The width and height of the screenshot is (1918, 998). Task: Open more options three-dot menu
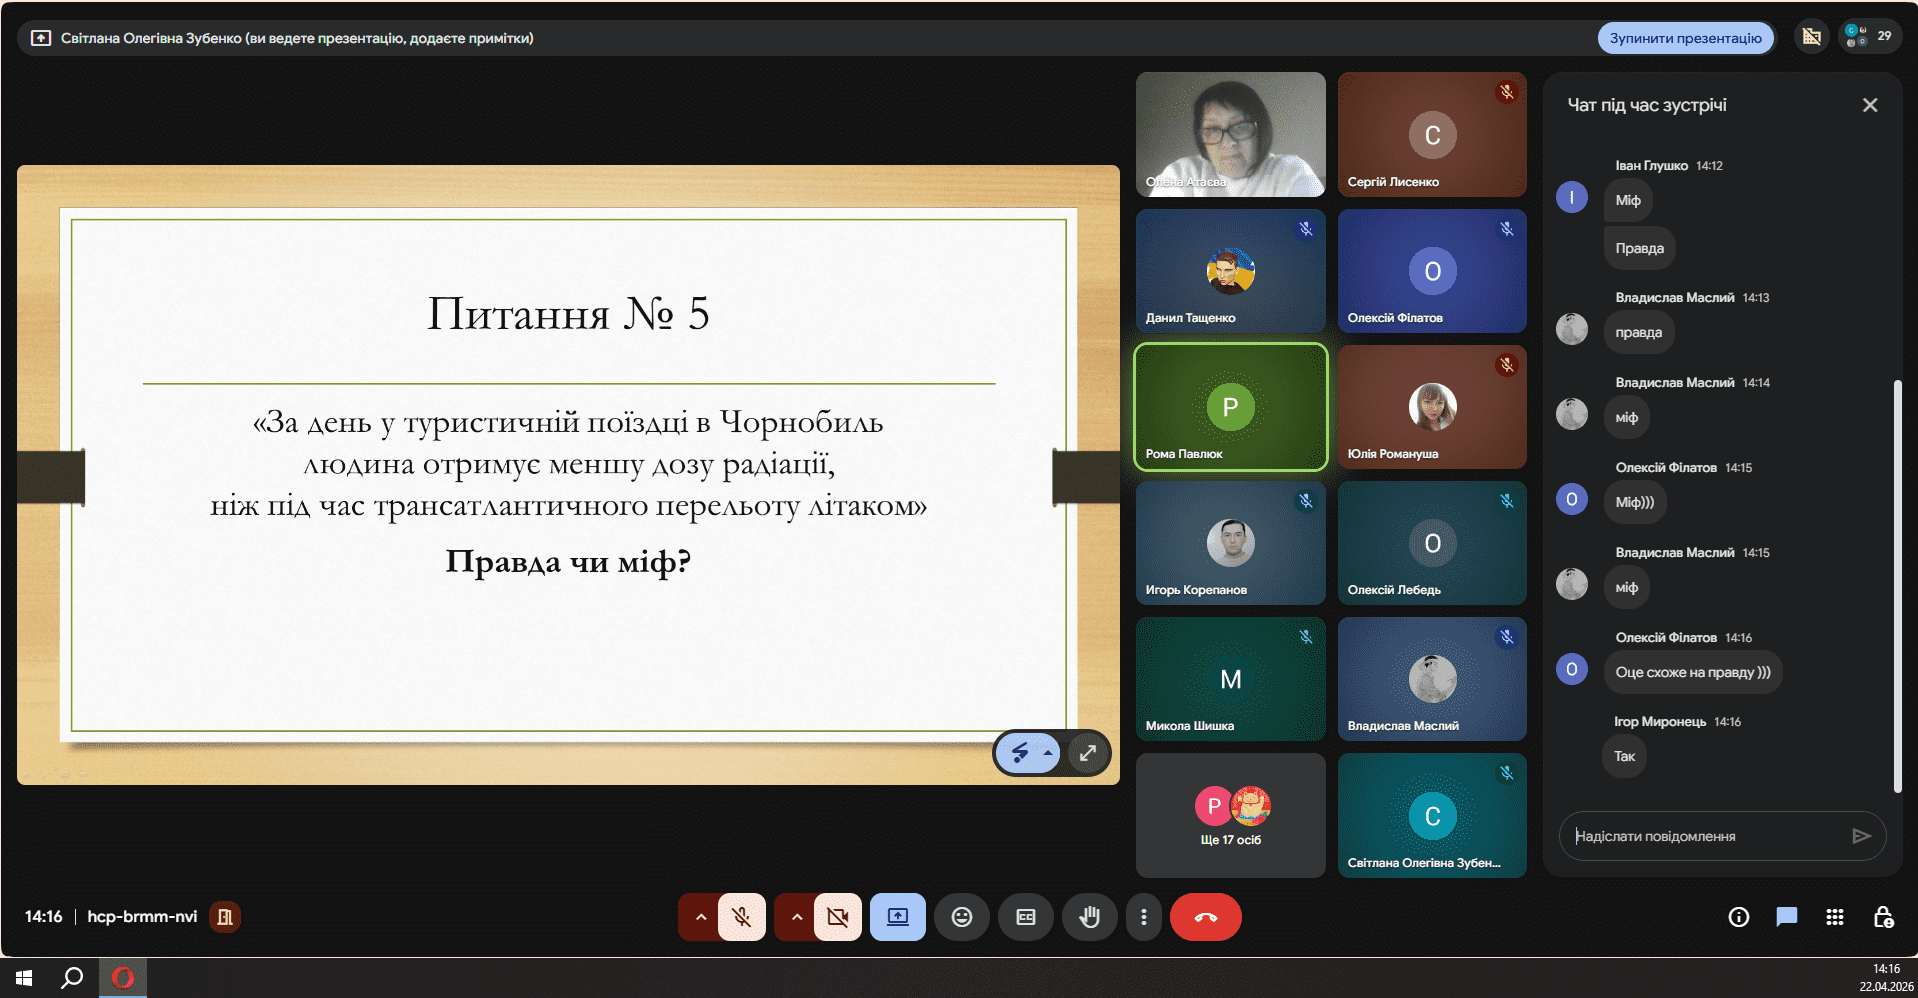(1143, 917)
